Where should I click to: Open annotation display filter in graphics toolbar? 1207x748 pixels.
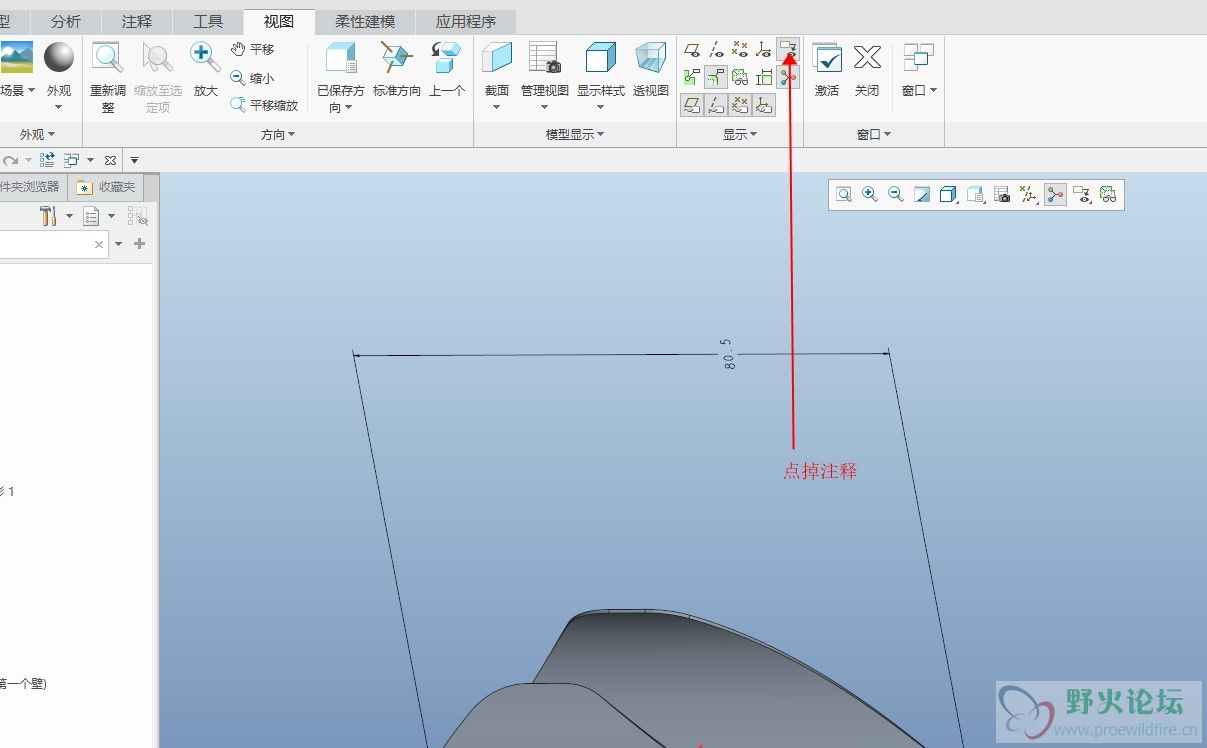tap(1082, 194)
